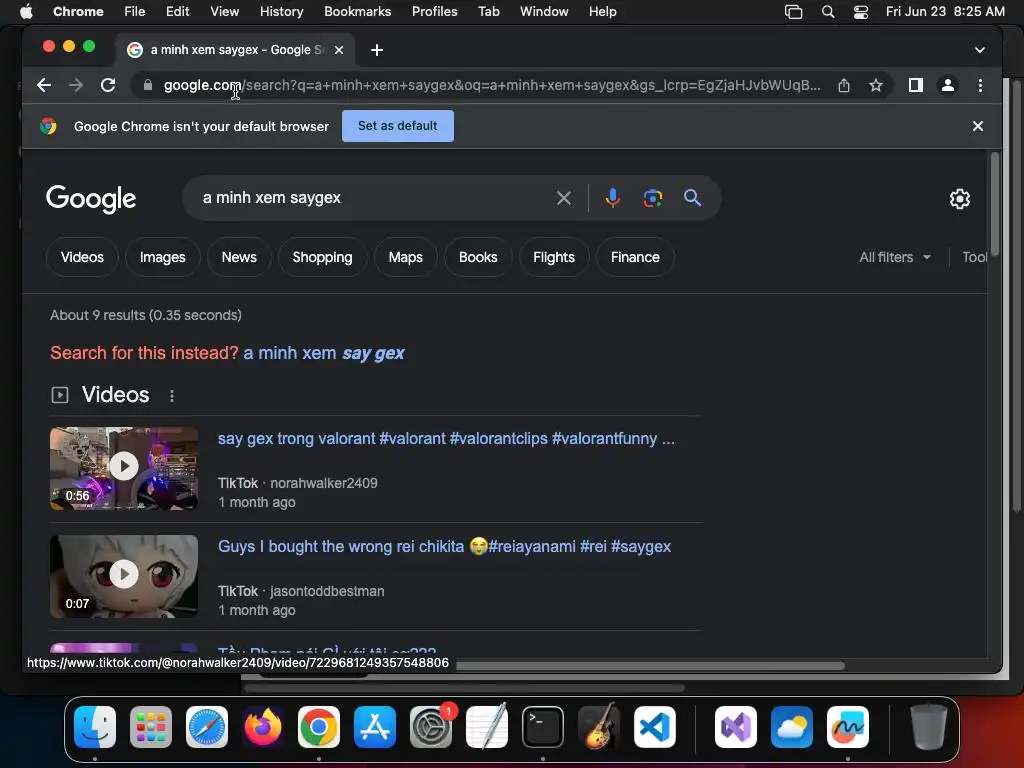Filter results by Books
The height and width of the screenshot is (768, 1024).
(x=478, y=257)
